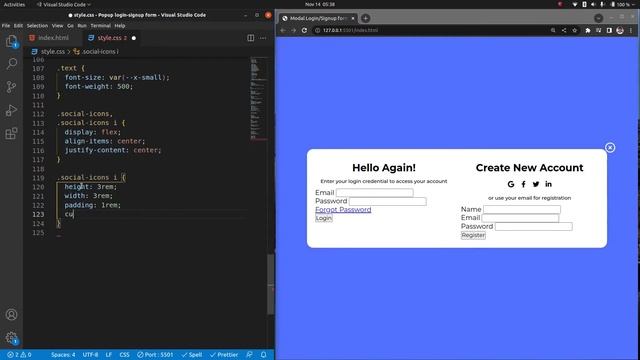Open the Source Control view

(x=11, y=87)
